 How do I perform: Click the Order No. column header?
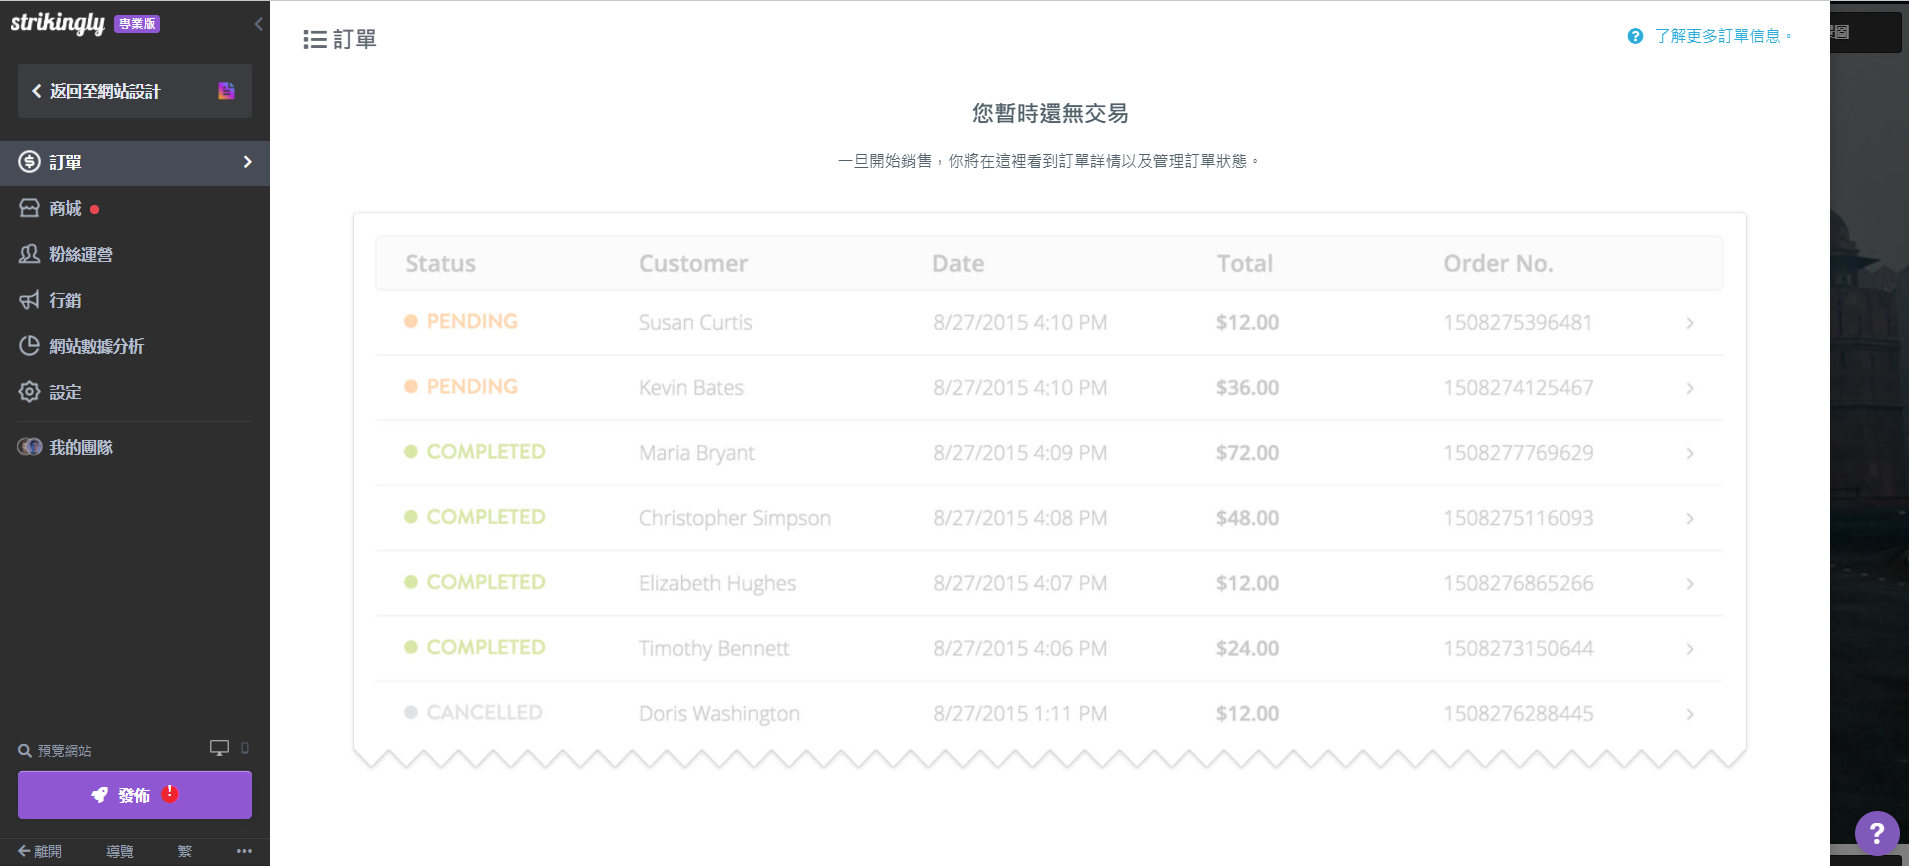1498,263
